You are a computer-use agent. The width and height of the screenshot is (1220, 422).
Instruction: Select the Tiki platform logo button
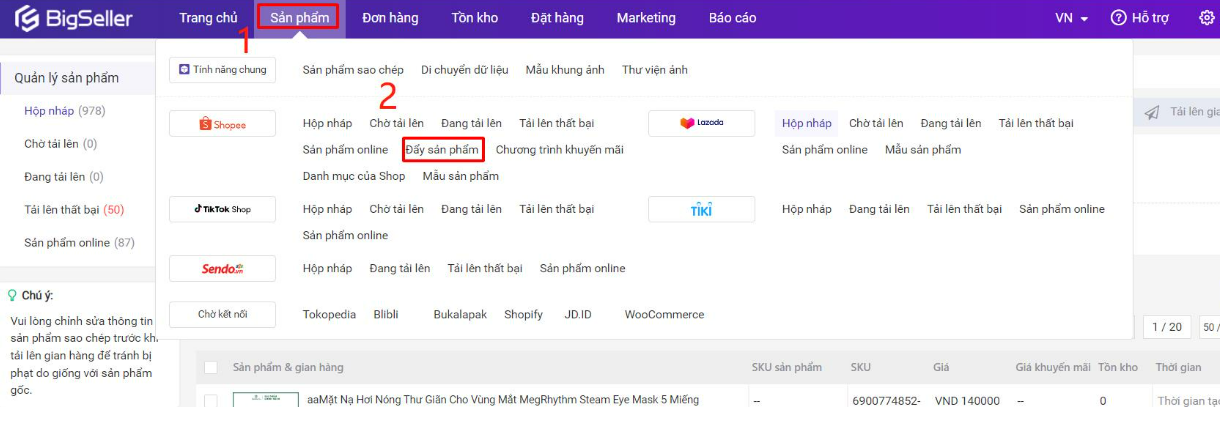[x=701, y=209]
